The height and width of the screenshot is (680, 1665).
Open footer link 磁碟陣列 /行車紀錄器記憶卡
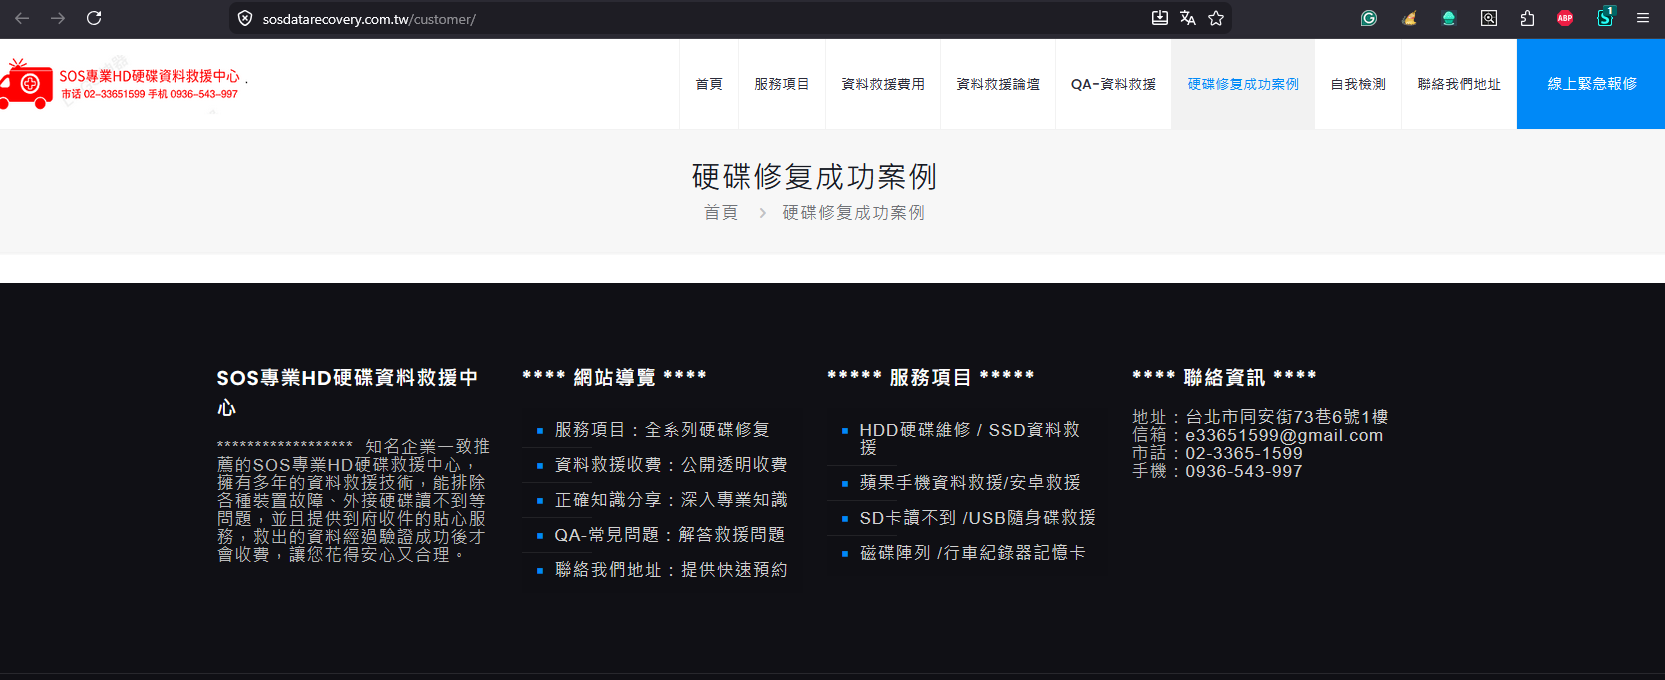[x=972, y=553]
